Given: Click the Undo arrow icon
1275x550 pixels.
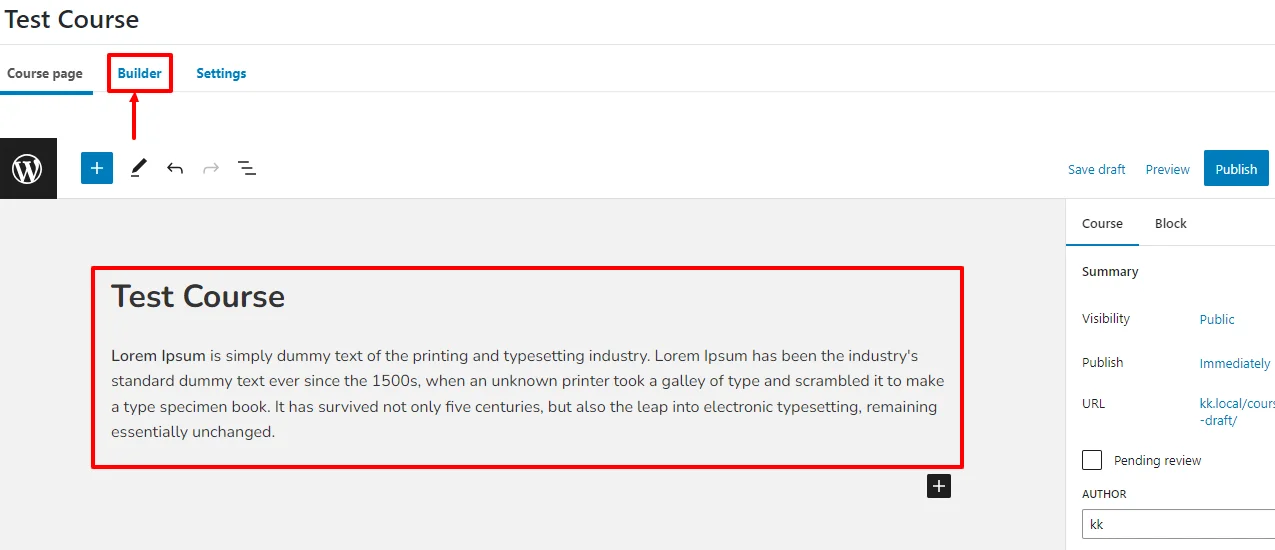Looking at the screenshot, I should point(175,168).
